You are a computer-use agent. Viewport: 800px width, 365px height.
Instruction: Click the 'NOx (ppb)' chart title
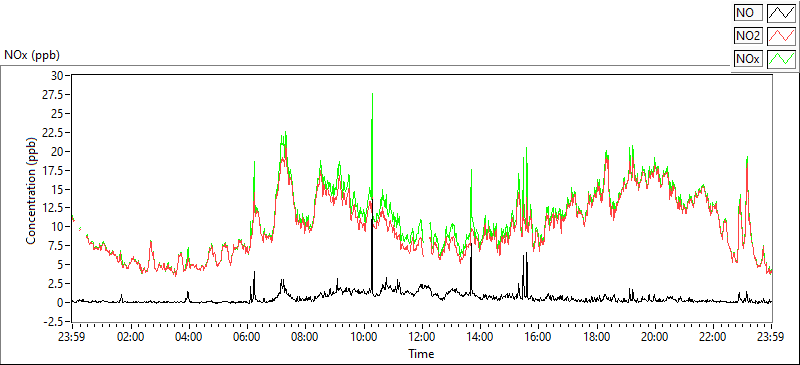pyautogui.click(x=32, y=55)
